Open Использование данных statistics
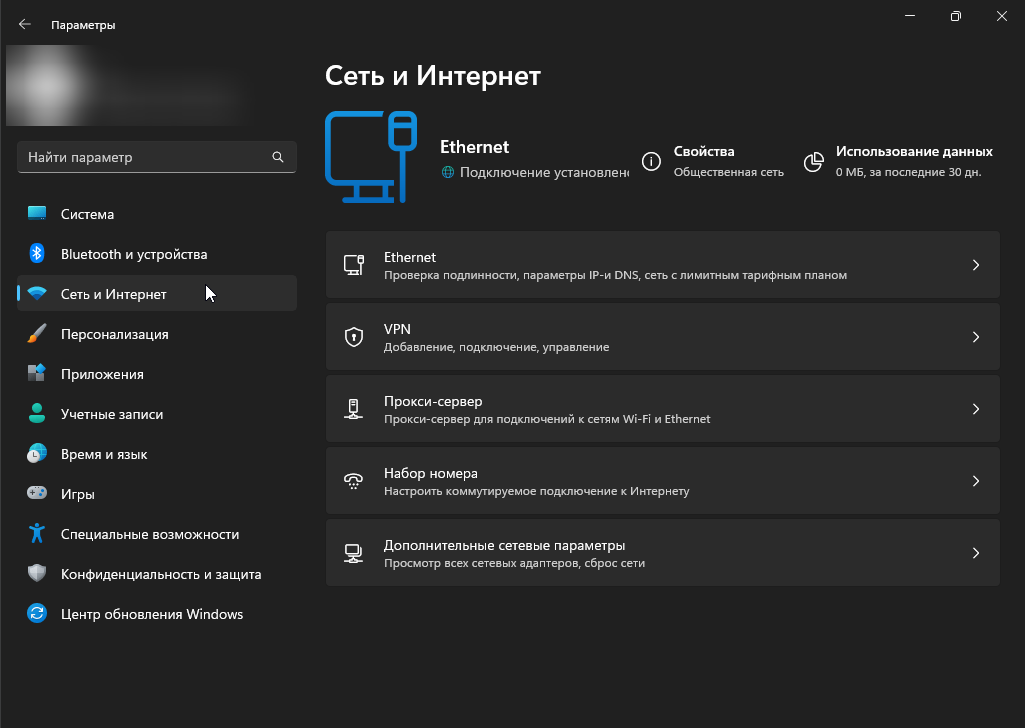This screenshot has height=728, width=1025. 913,161
